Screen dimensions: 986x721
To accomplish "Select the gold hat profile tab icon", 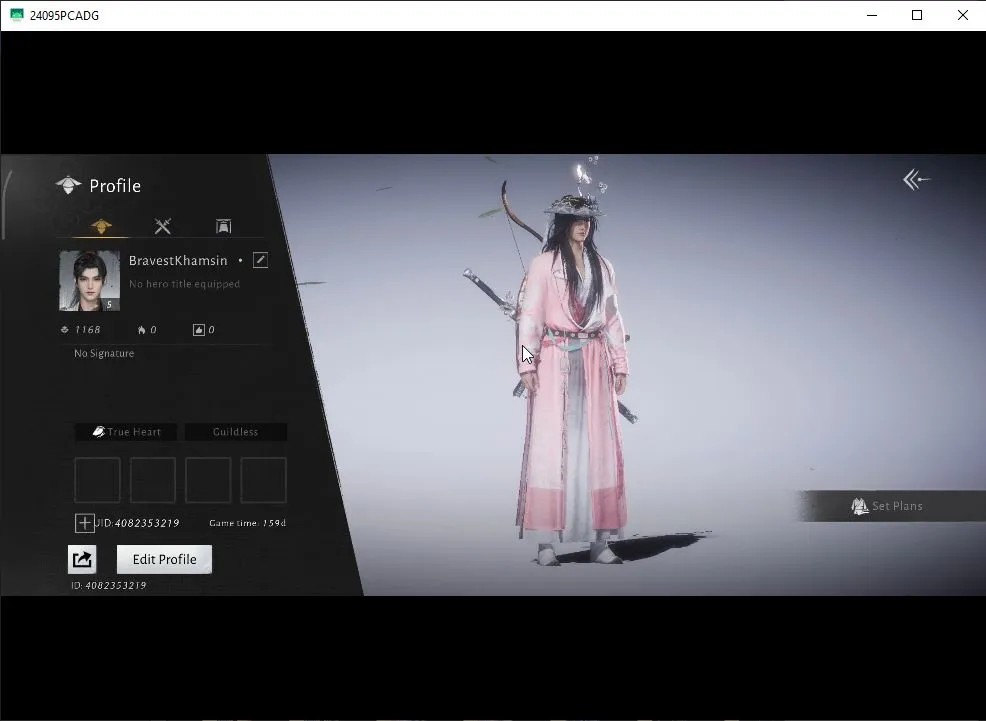I will tap(101, 226).
